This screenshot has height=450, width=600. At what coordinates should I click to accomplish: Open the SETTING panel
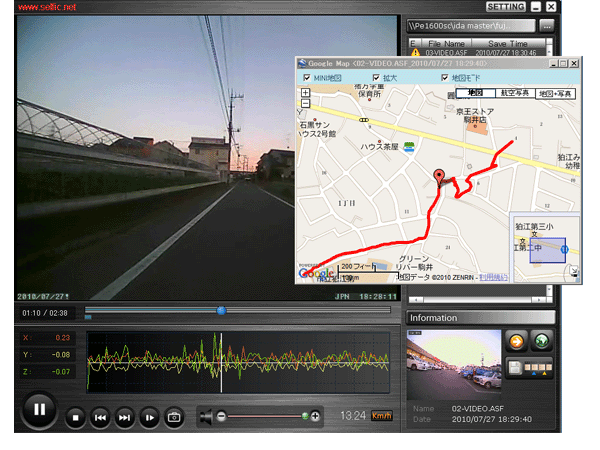[x=506, y=7]
